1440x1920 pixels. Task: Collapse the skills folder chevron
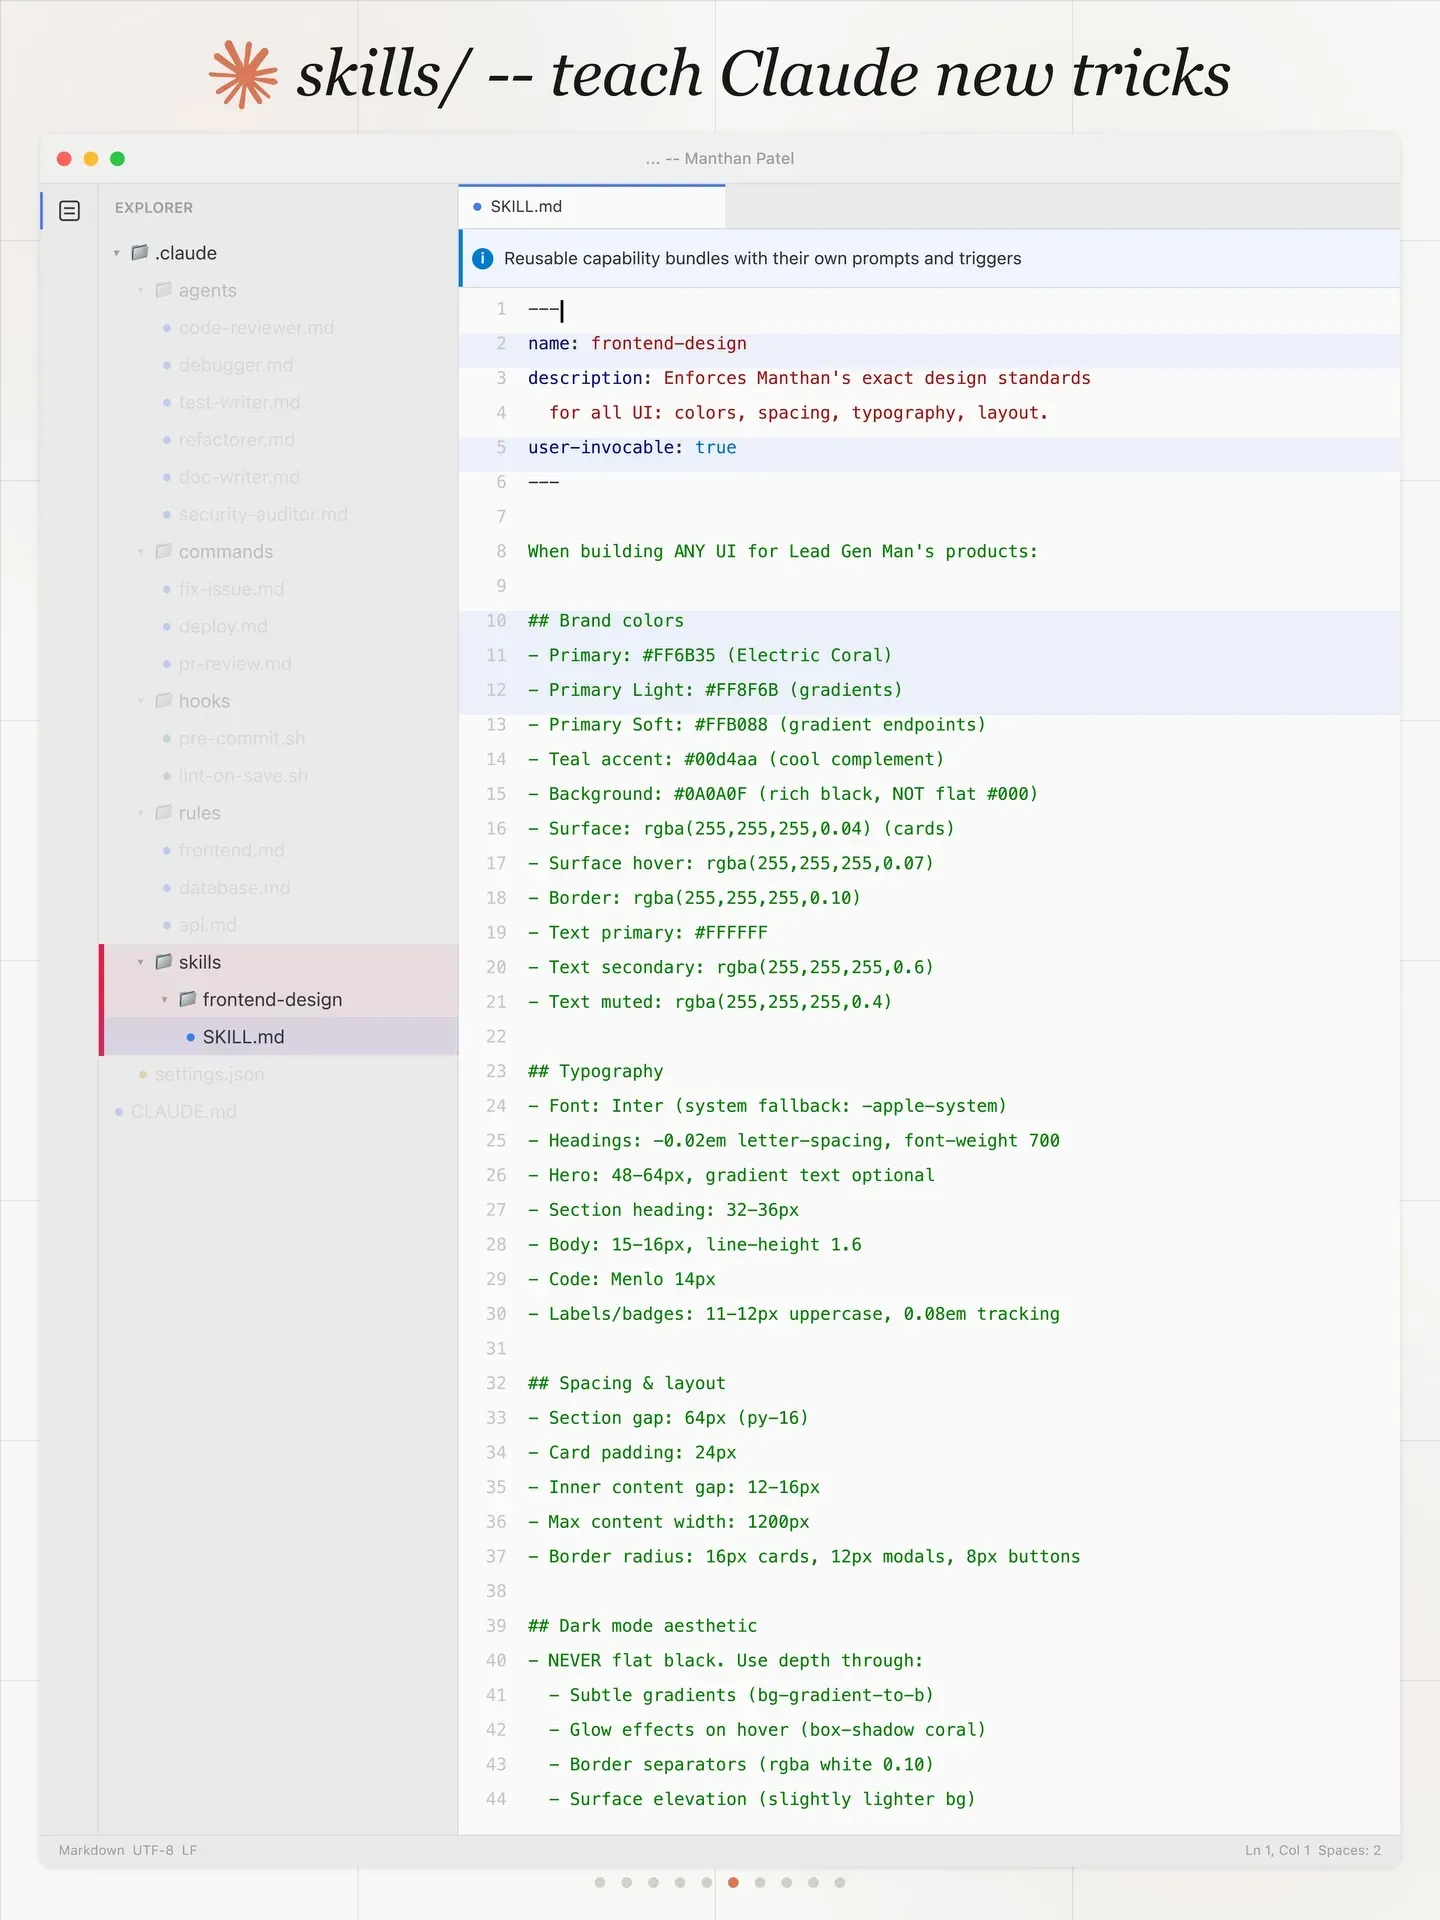(x=141, y=962)
